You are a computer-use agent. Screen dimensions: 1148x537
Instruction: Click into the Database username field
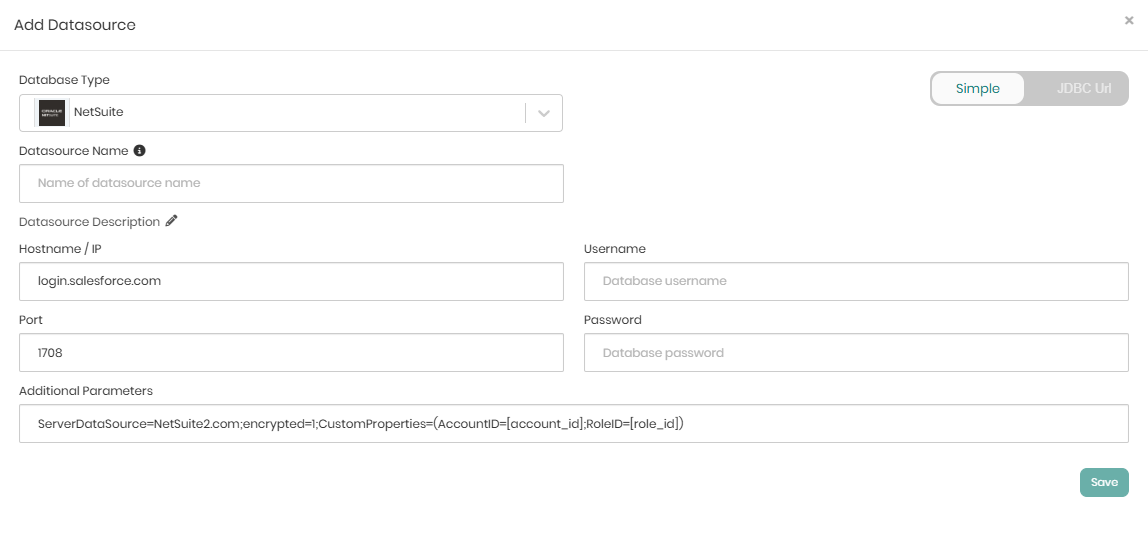[856, 282]
